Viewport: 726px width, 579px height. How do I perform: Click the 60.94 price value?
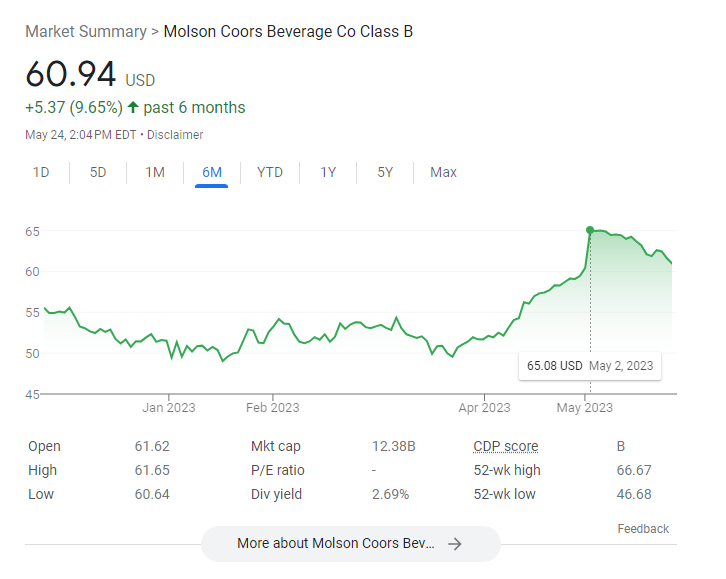[x=70, y=74]
